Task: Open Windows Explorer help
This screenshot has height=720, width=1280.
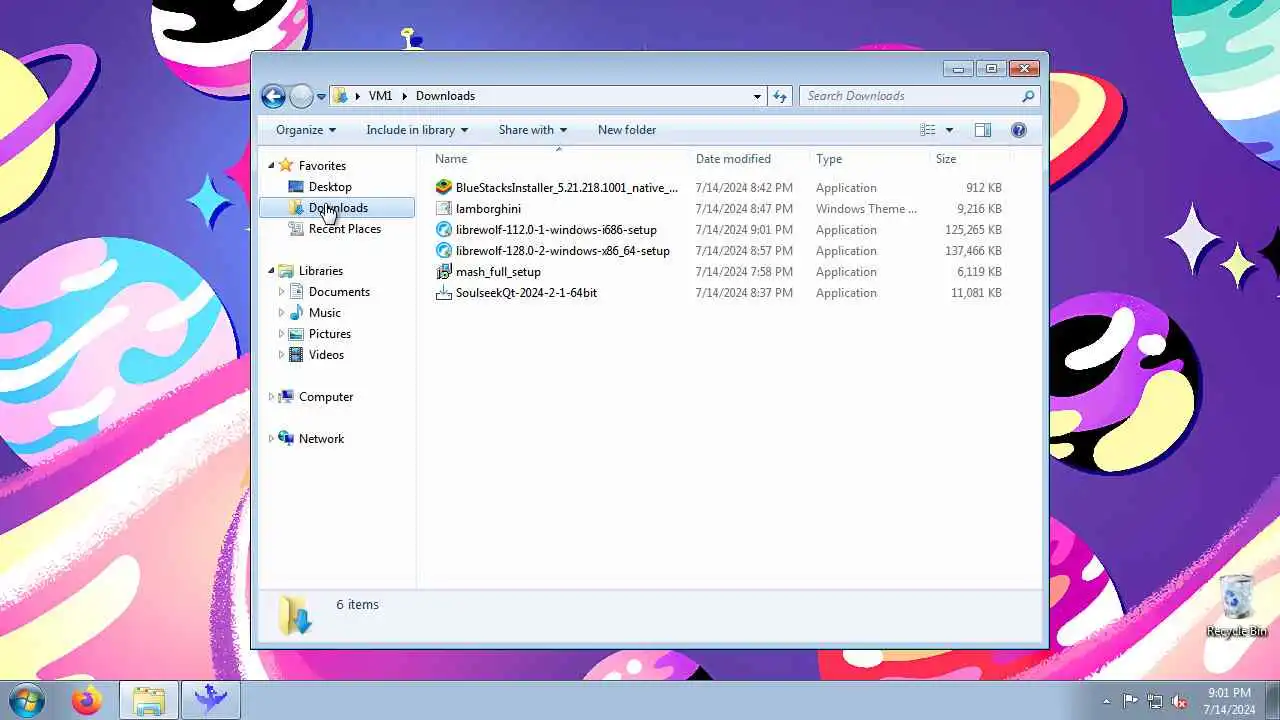Action: pyautogui.click(x=1019, y=130)
